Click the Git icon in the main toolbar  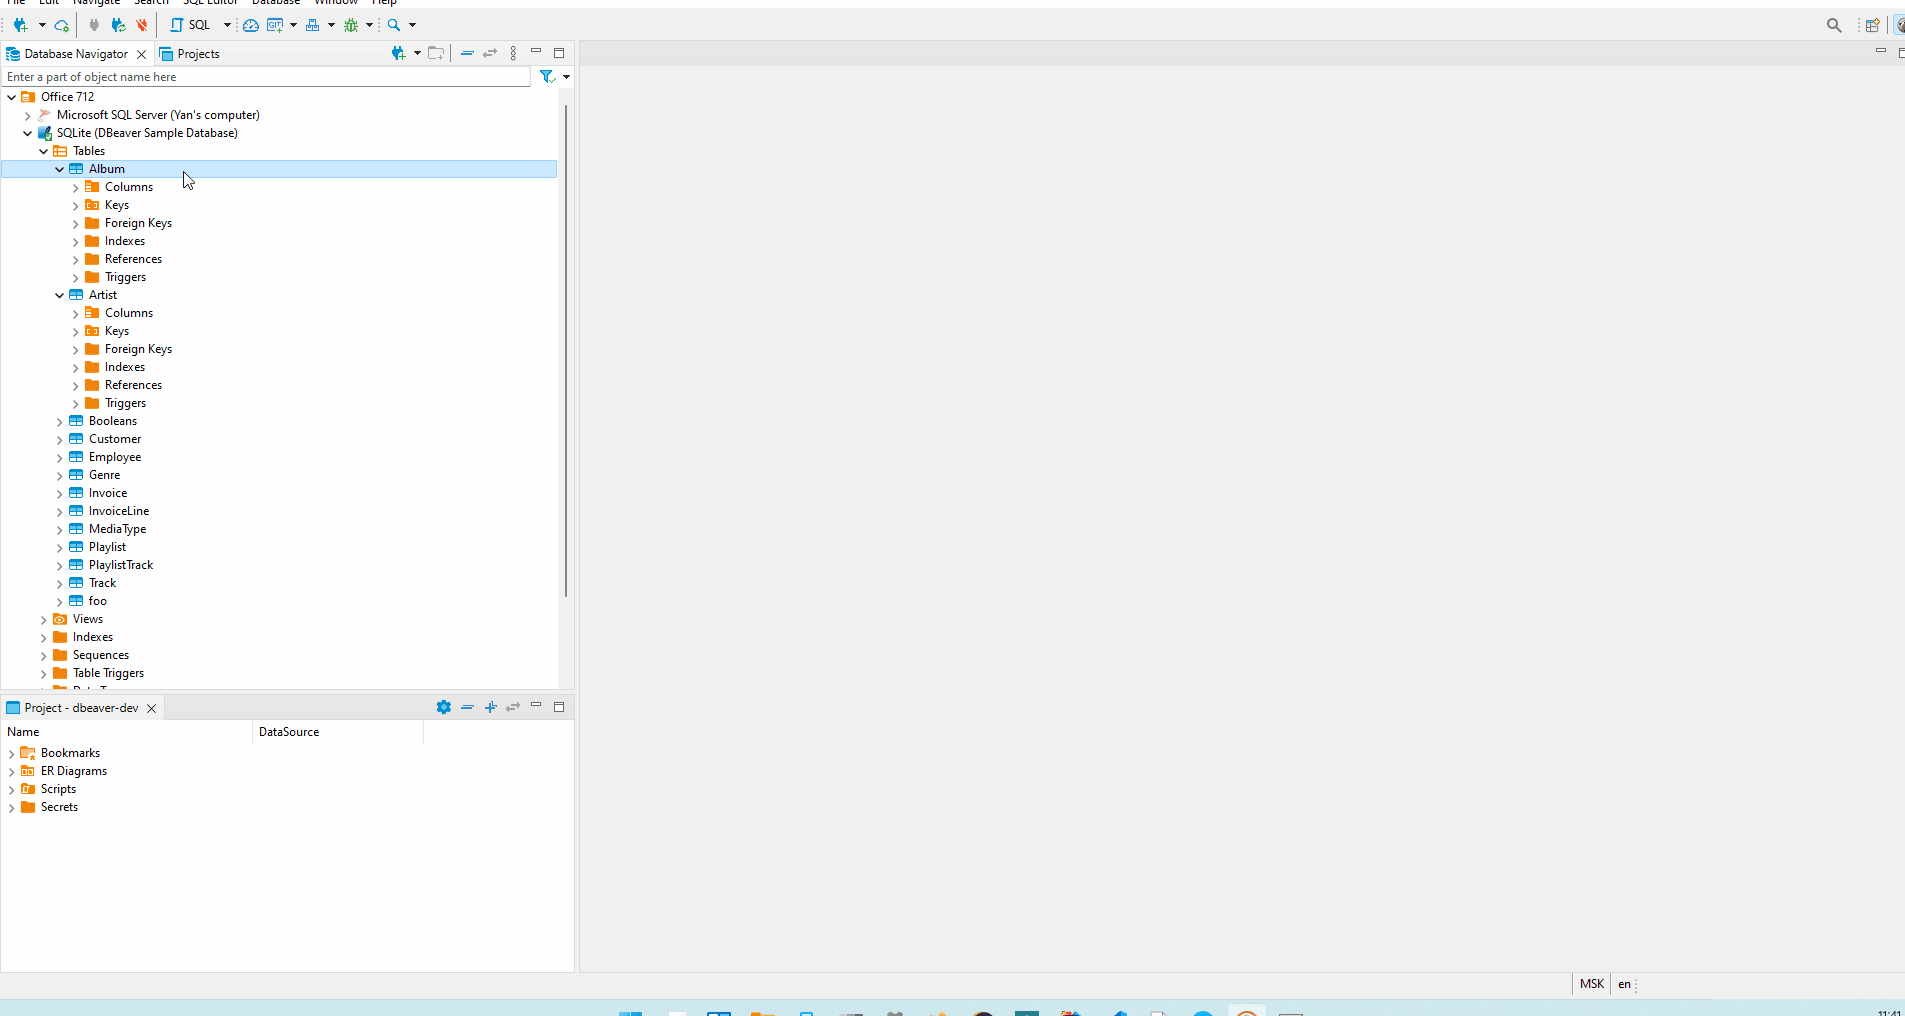(x=275, y=25)
